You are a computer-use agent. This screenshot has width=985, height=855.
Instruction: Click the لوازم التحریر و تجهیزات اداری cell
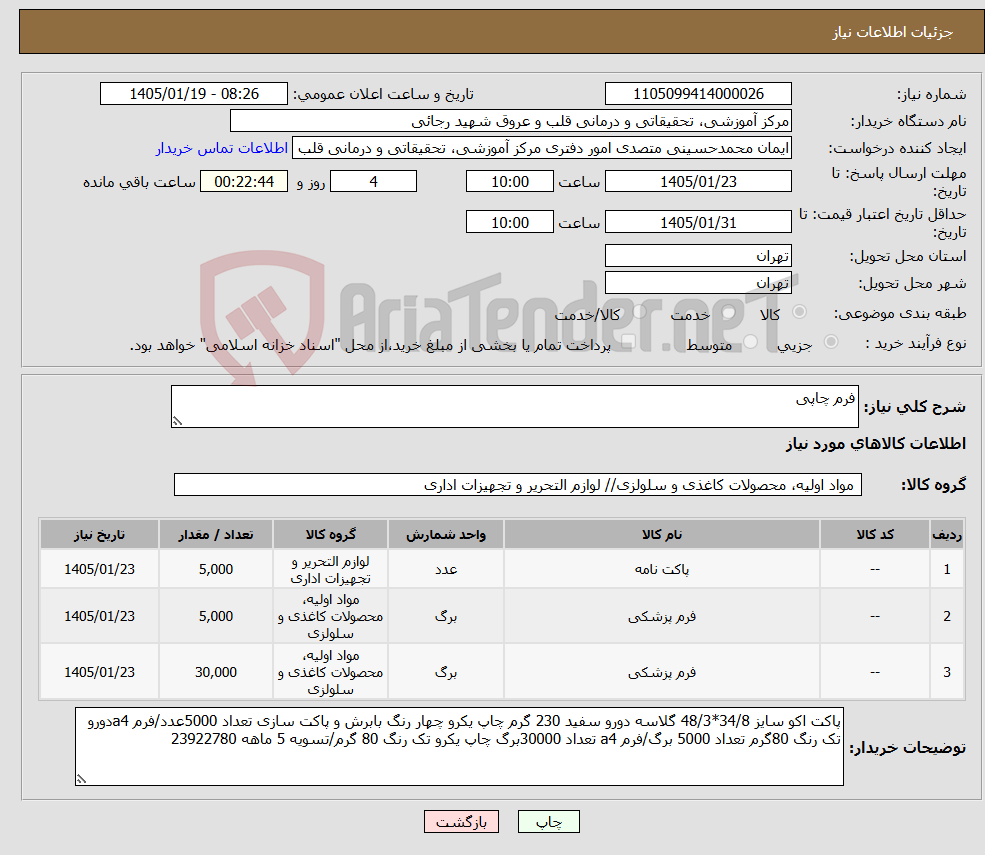330,569
